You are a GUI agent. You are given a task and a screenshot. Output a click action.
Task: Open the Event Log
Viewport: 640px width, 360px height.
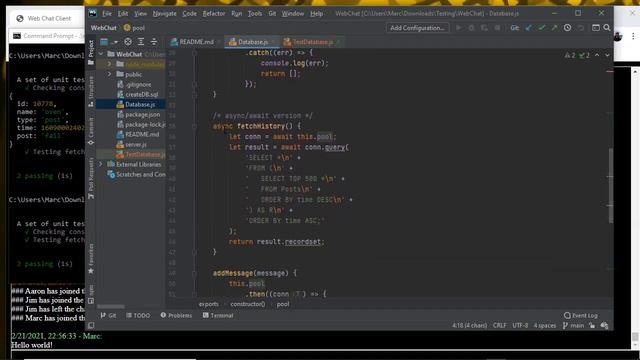(580, 316)
